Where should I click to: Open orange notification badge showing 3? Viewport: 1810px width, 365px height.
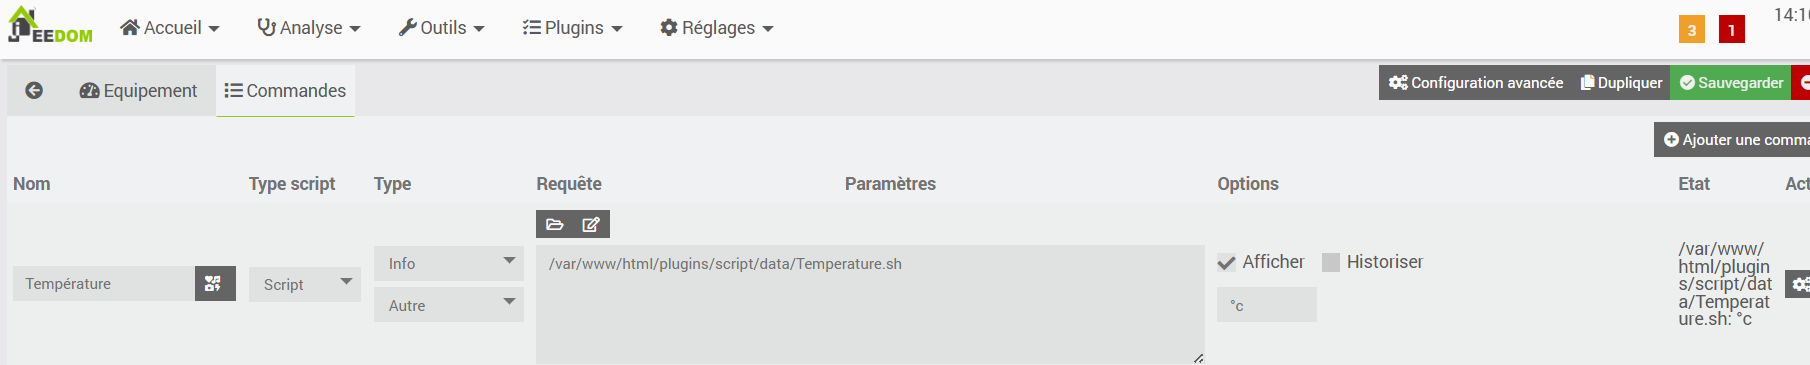coord(1692,29)
